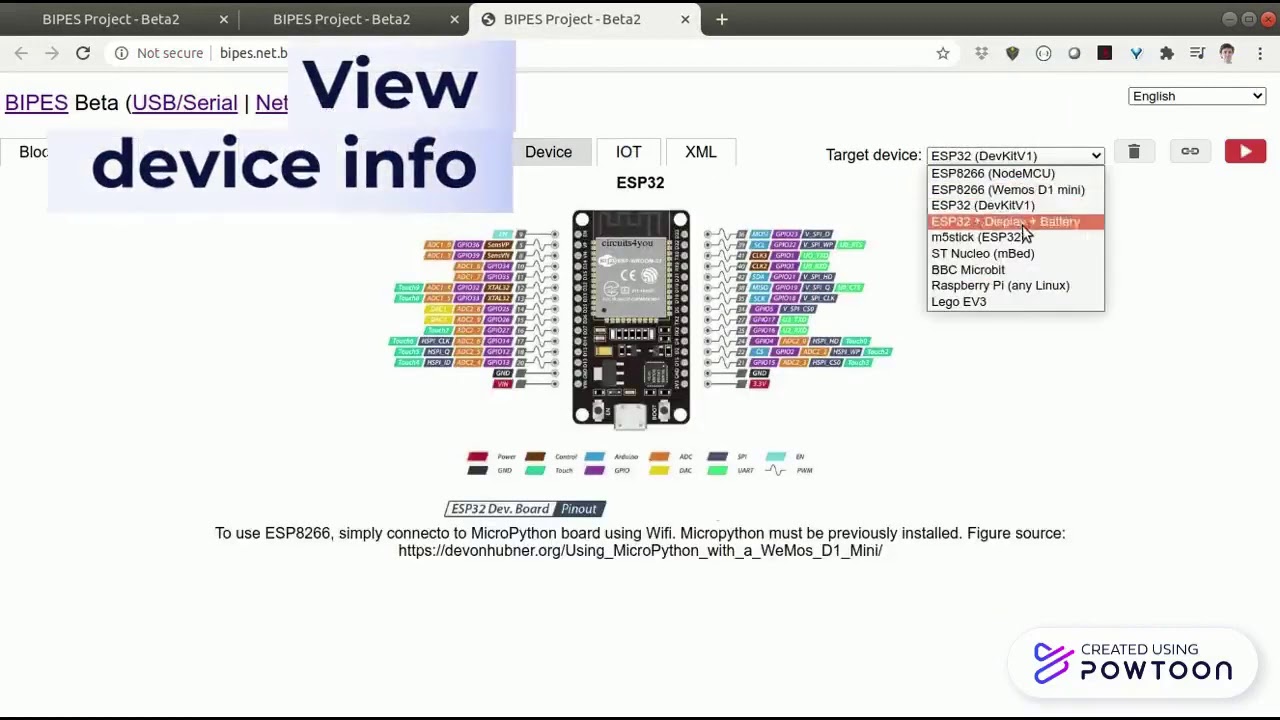Select Raspberry Pi (any Linux) option
Screen dimensions: 1280x720
(1015, 285)
